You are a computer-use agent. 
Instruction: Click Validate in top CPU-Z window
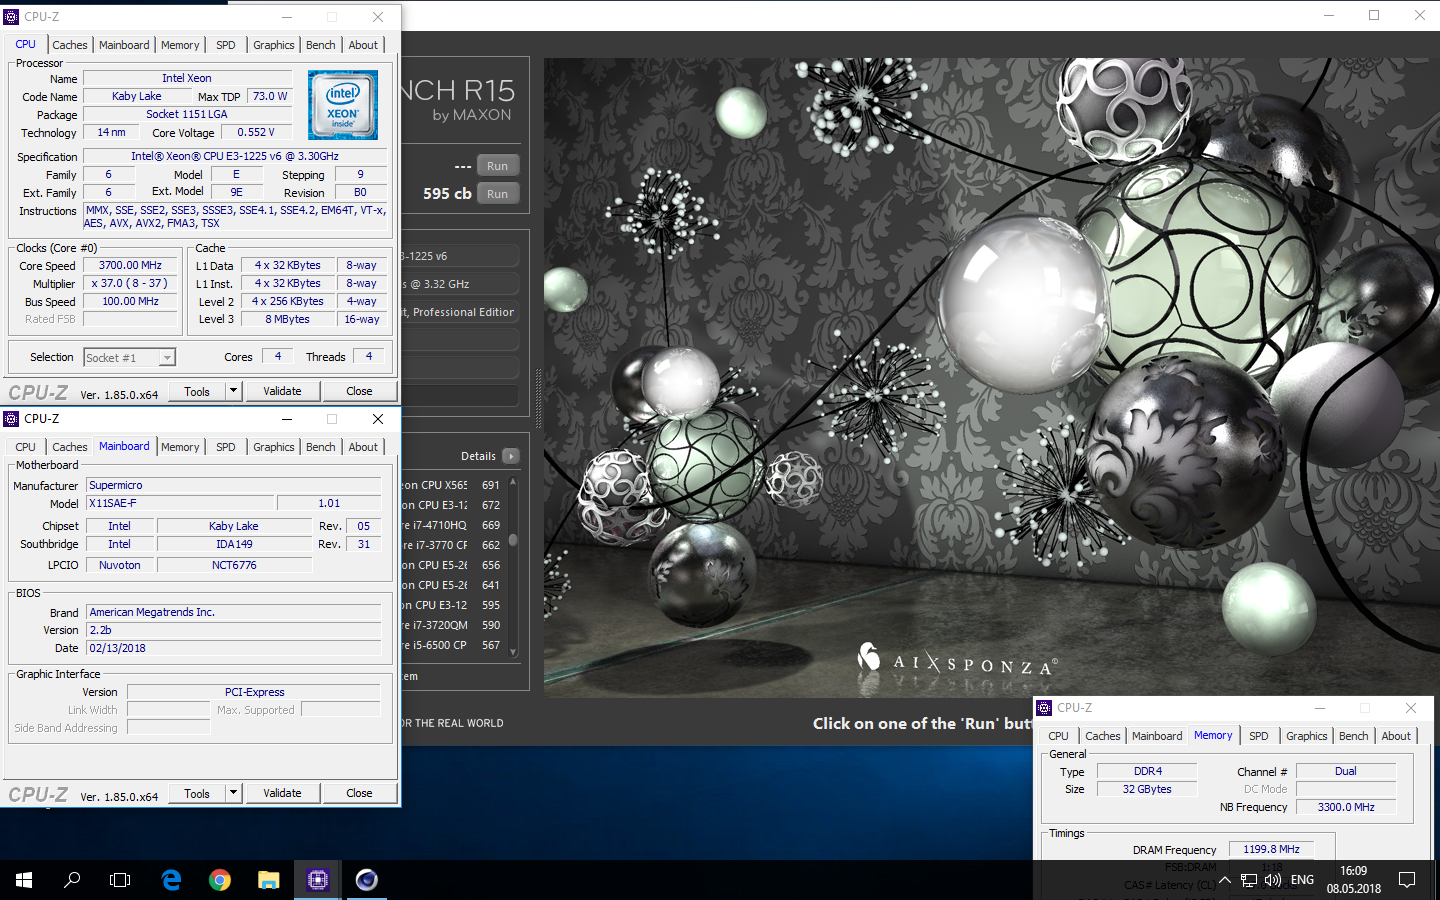coord(282,391)
